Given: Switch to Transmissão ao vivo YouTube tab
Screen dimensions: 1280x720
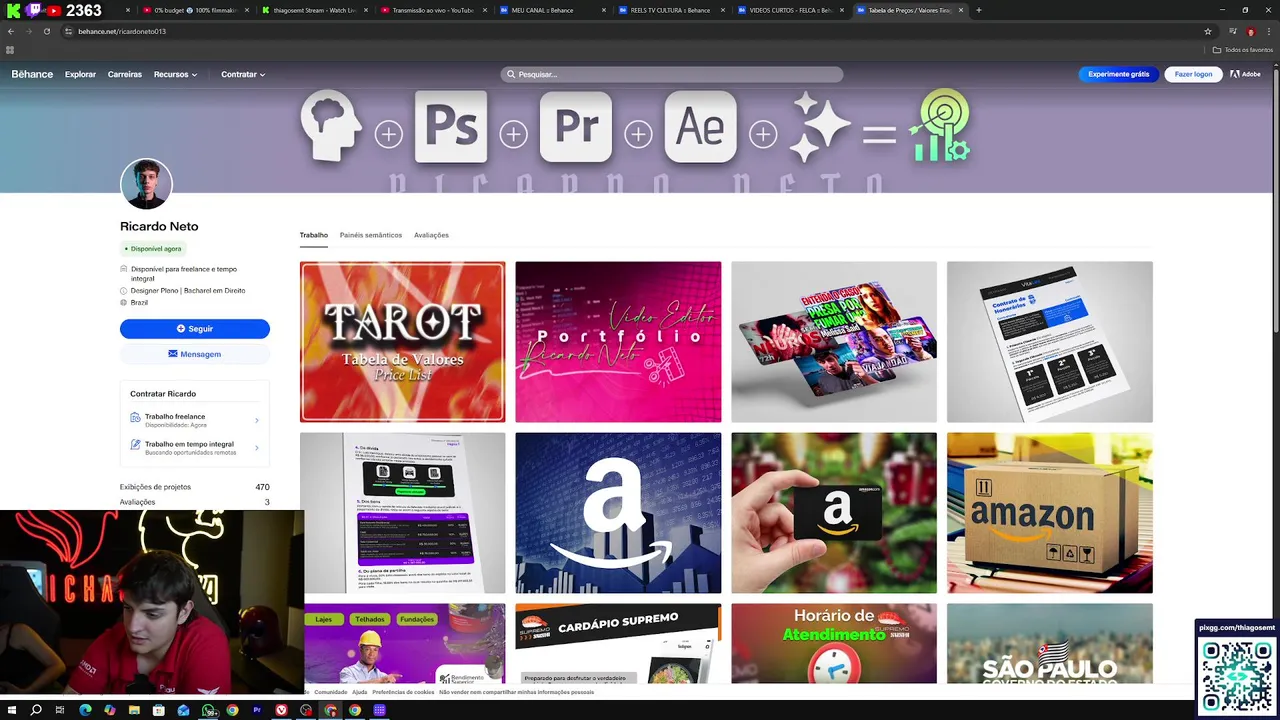Looking at the screenshot, I should coord(434,10).
